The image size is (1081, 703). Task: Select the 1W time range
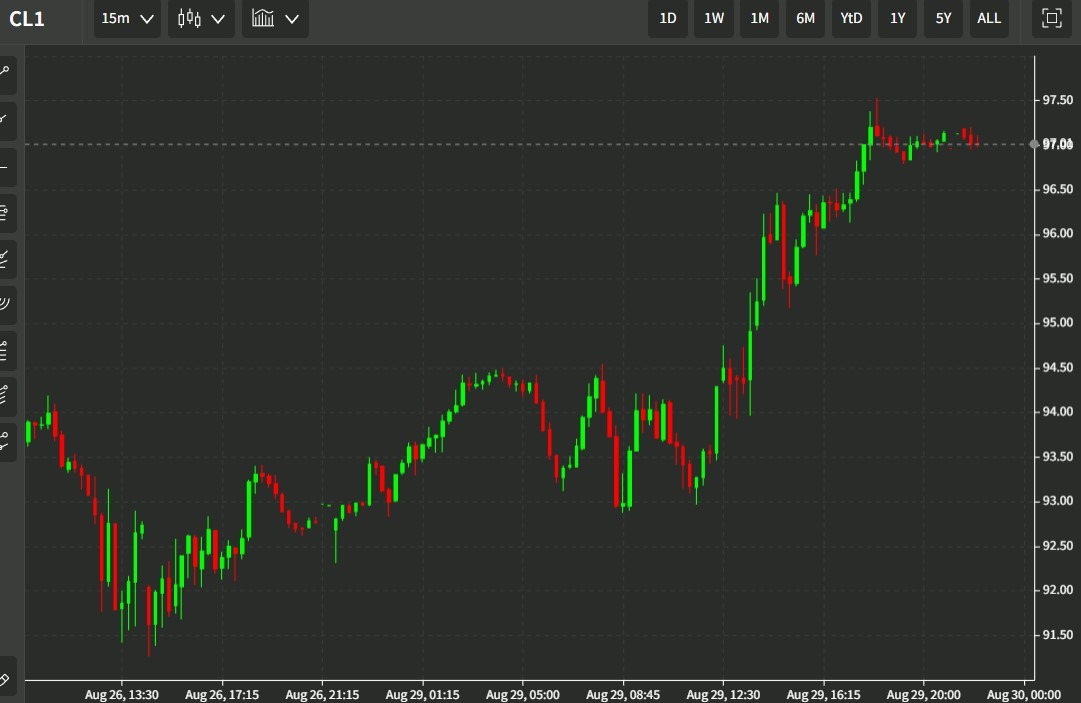[714, 19]
